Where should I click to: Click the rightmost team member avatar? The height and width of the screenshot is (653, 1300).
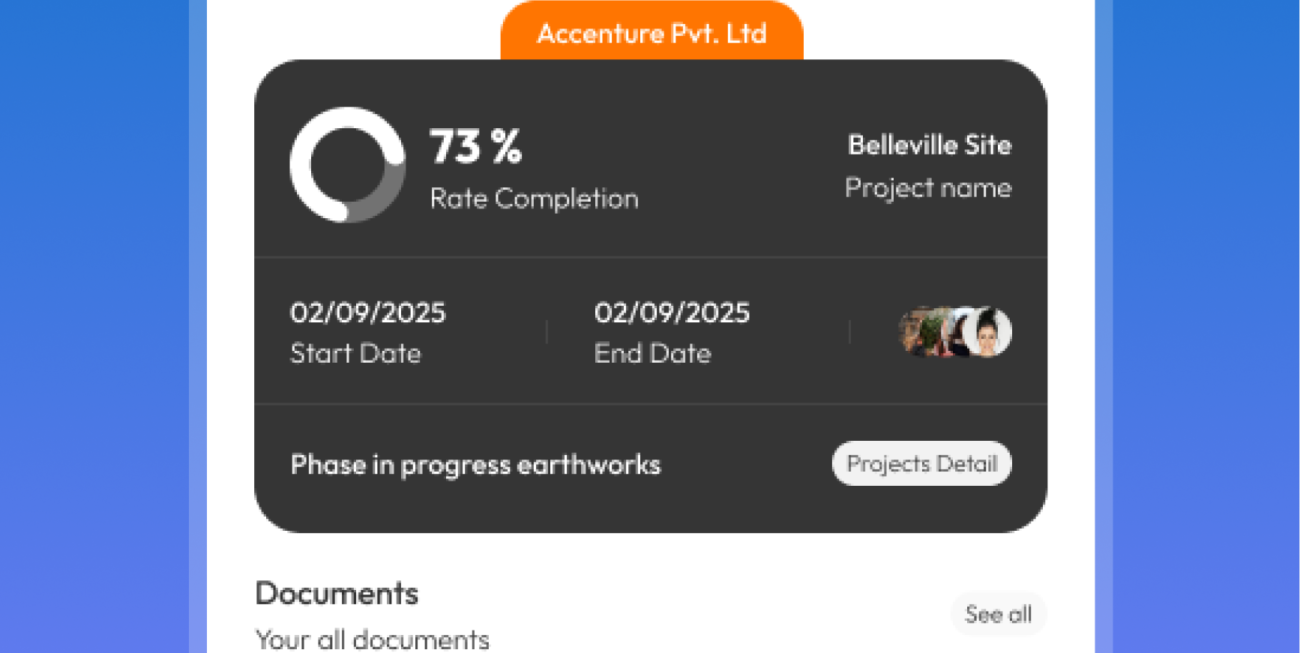pyautogui.click(x=988, y=332)
